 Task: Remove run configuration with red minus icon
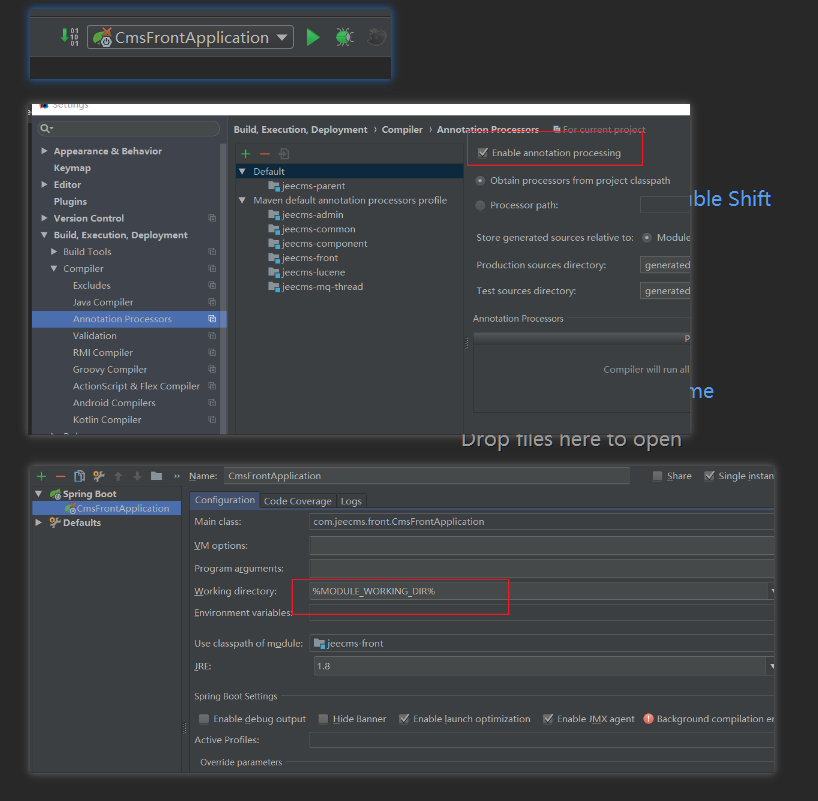point(60,476)
